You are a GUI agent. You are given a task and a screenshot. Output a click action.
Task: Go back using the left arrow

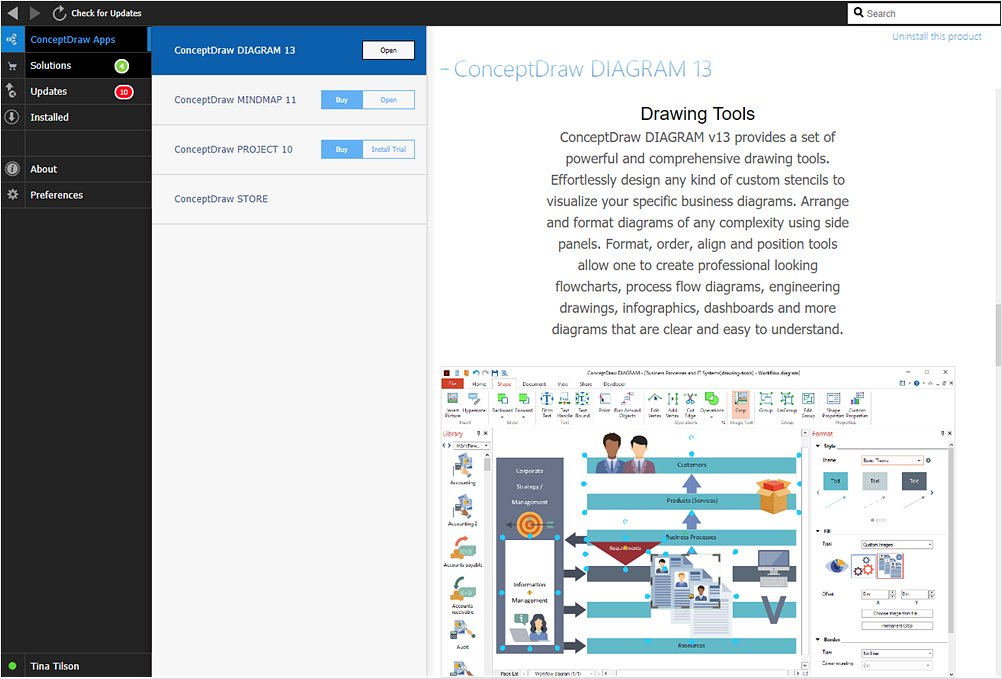point(13,13)
